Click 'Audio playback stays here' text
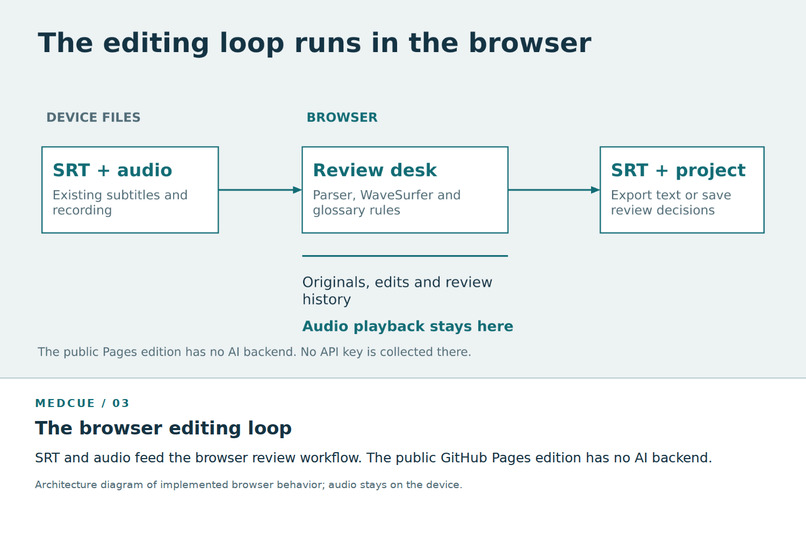This screenshot has height=537, width=806. 408,326
